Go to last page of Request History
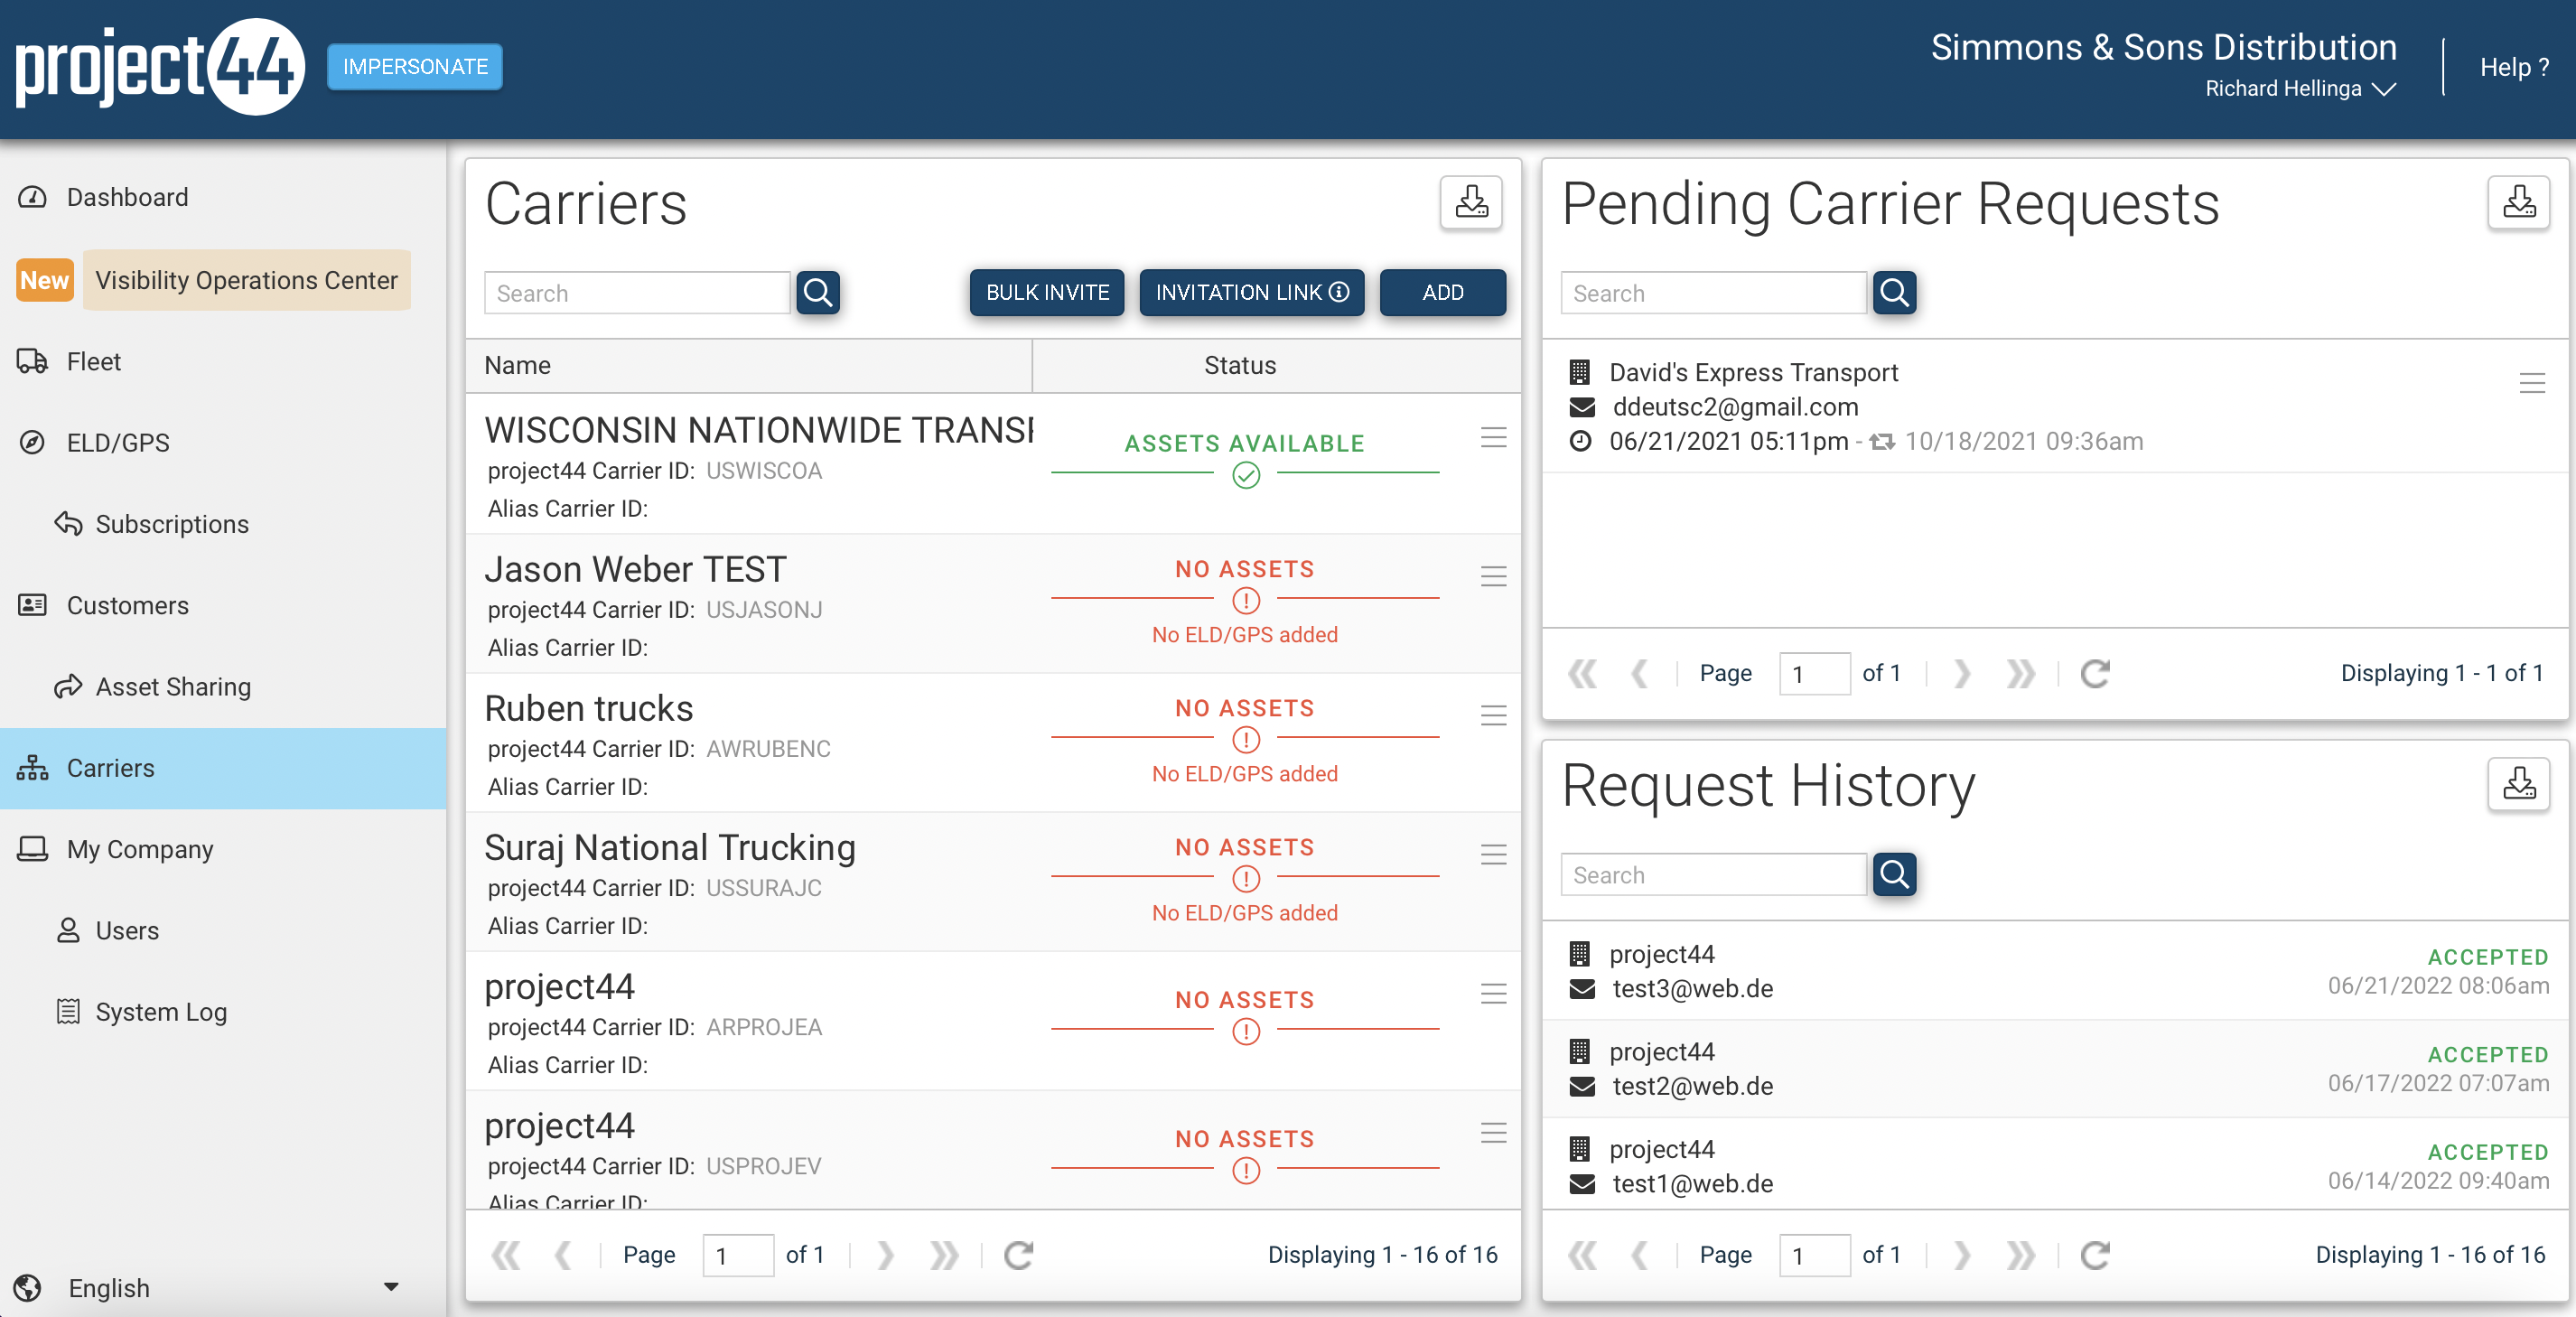 pyautogui.click(x=2020, y=1255)
